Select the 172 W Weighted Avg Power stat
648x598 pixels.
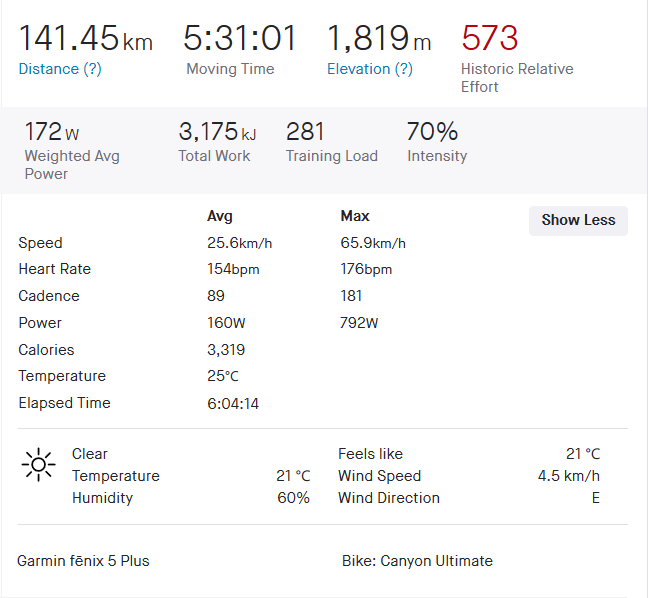click(x=52, y=131)
